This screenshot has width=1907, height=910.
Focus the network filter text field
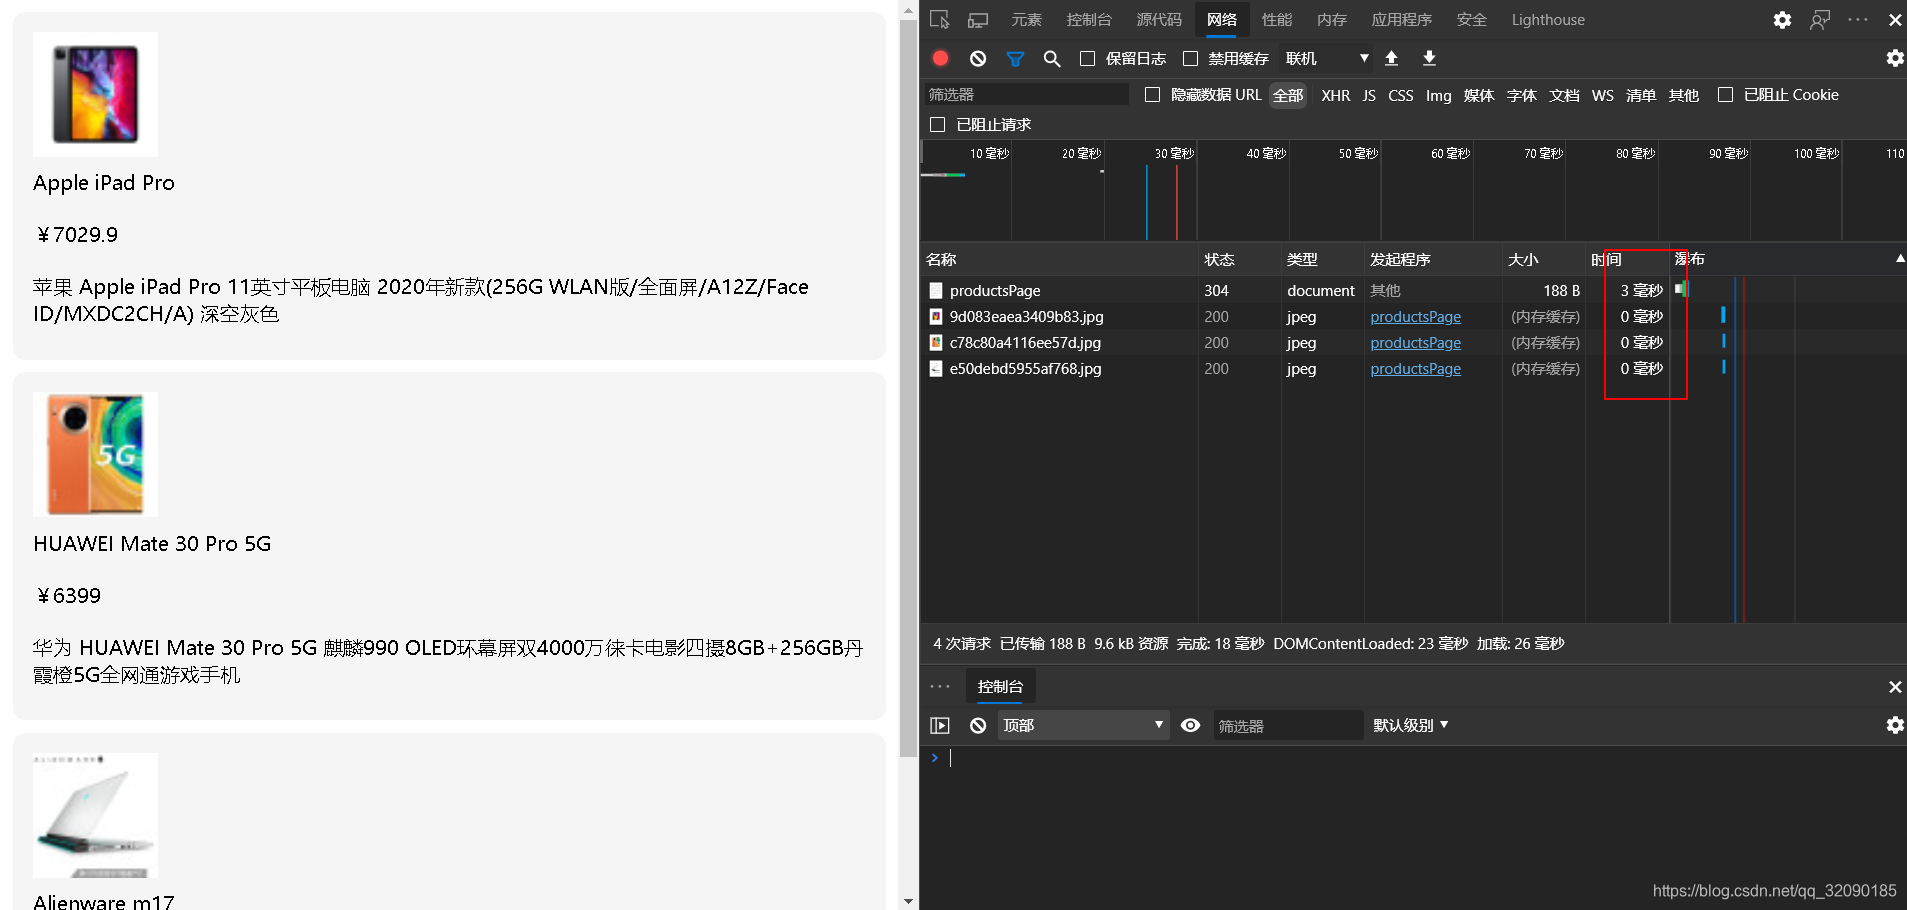pos(1025,94)
